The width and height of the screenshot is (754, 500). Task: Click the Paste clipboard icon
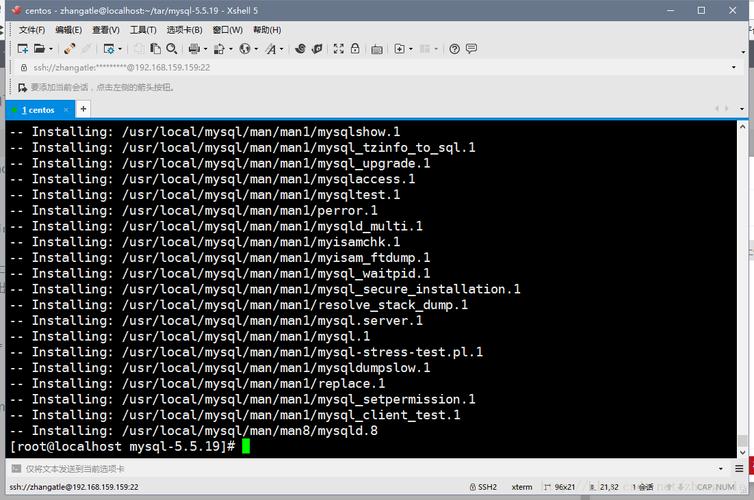(x=154, y=48)
